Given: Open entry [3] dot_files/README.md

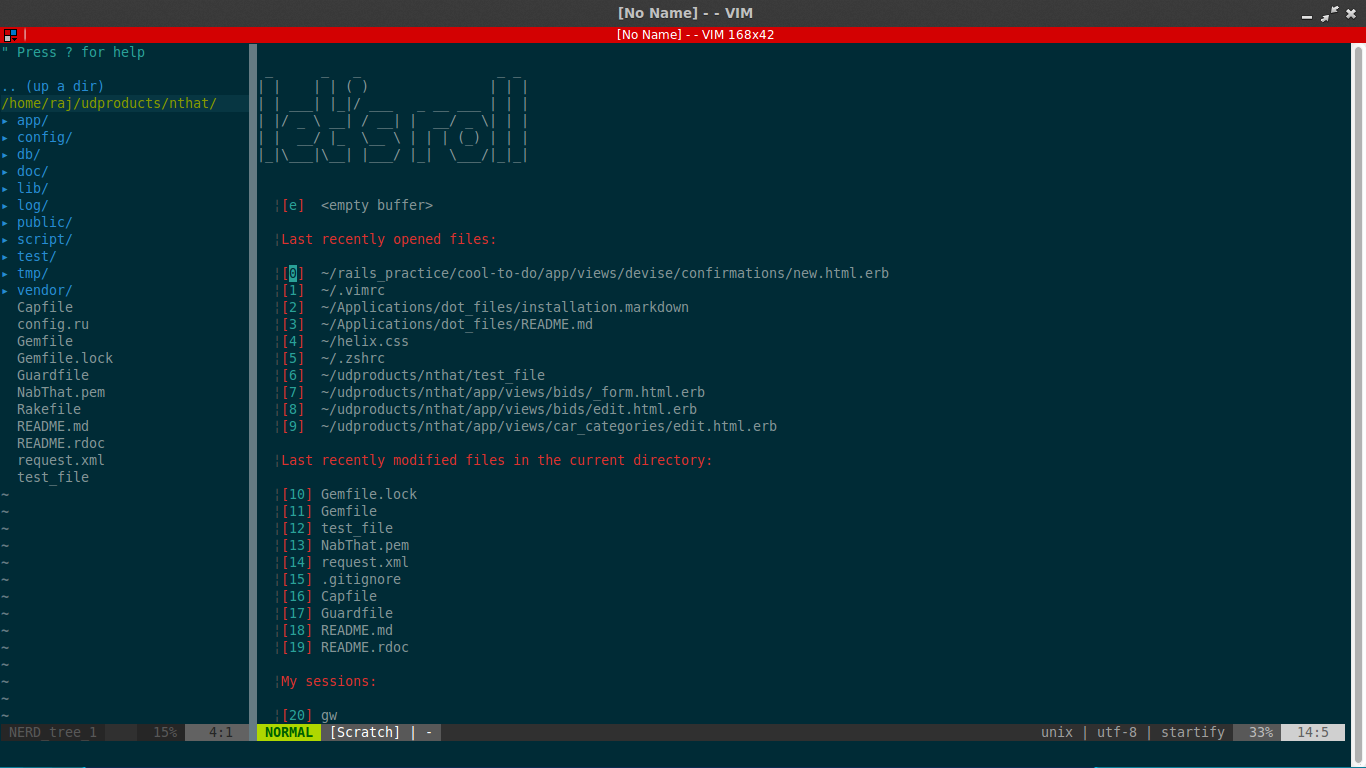Looking at the screenshot, I should pyautogui.click(x=437, y=325).
